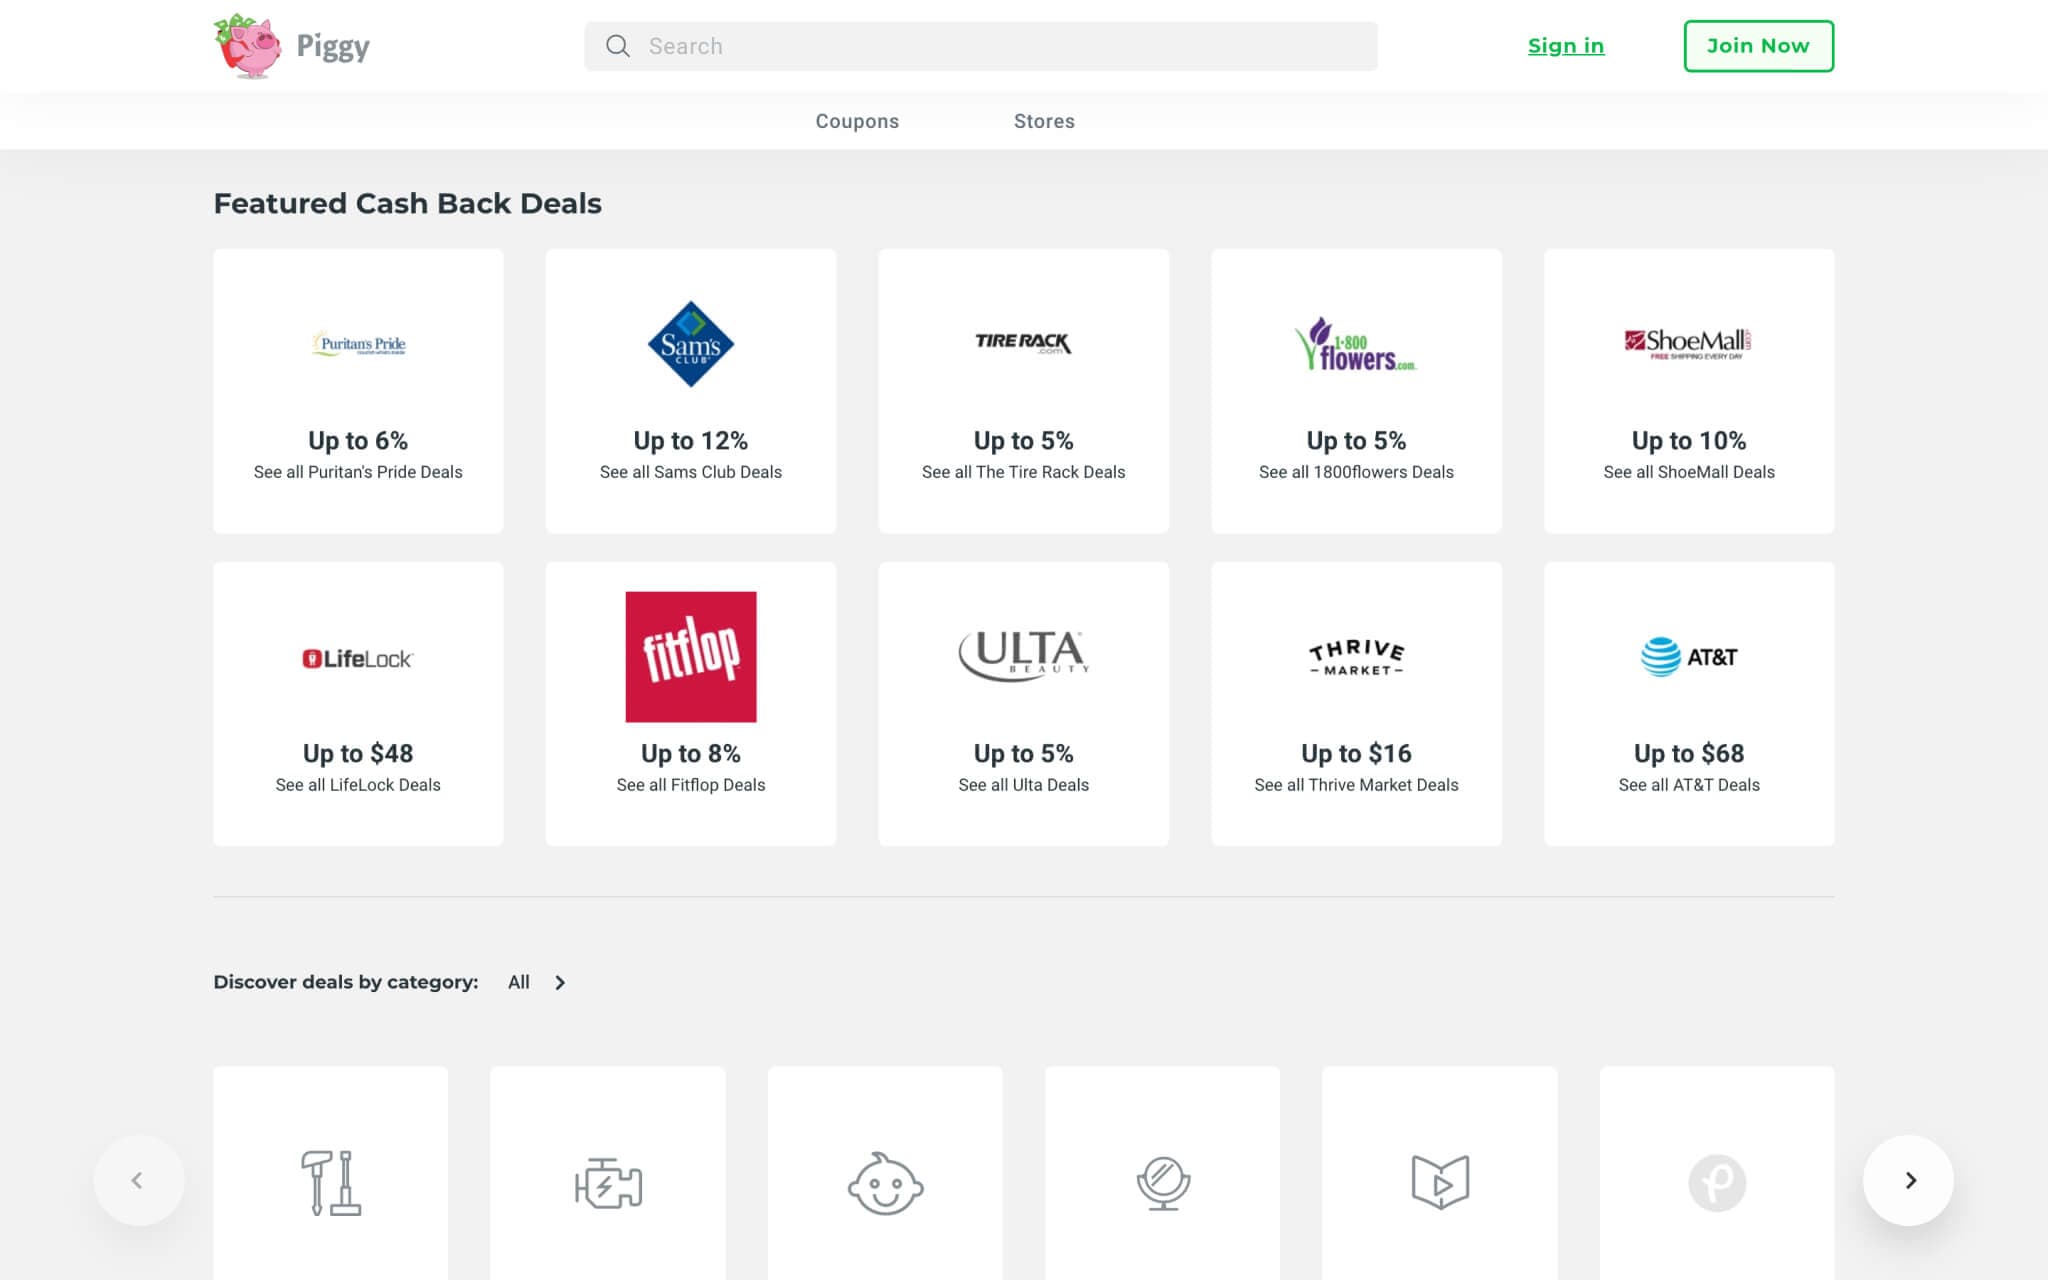Viewport: 2048px width, 1280px height.
Task: Select the beauty mirror category icon
Action: [1162, 1185]
